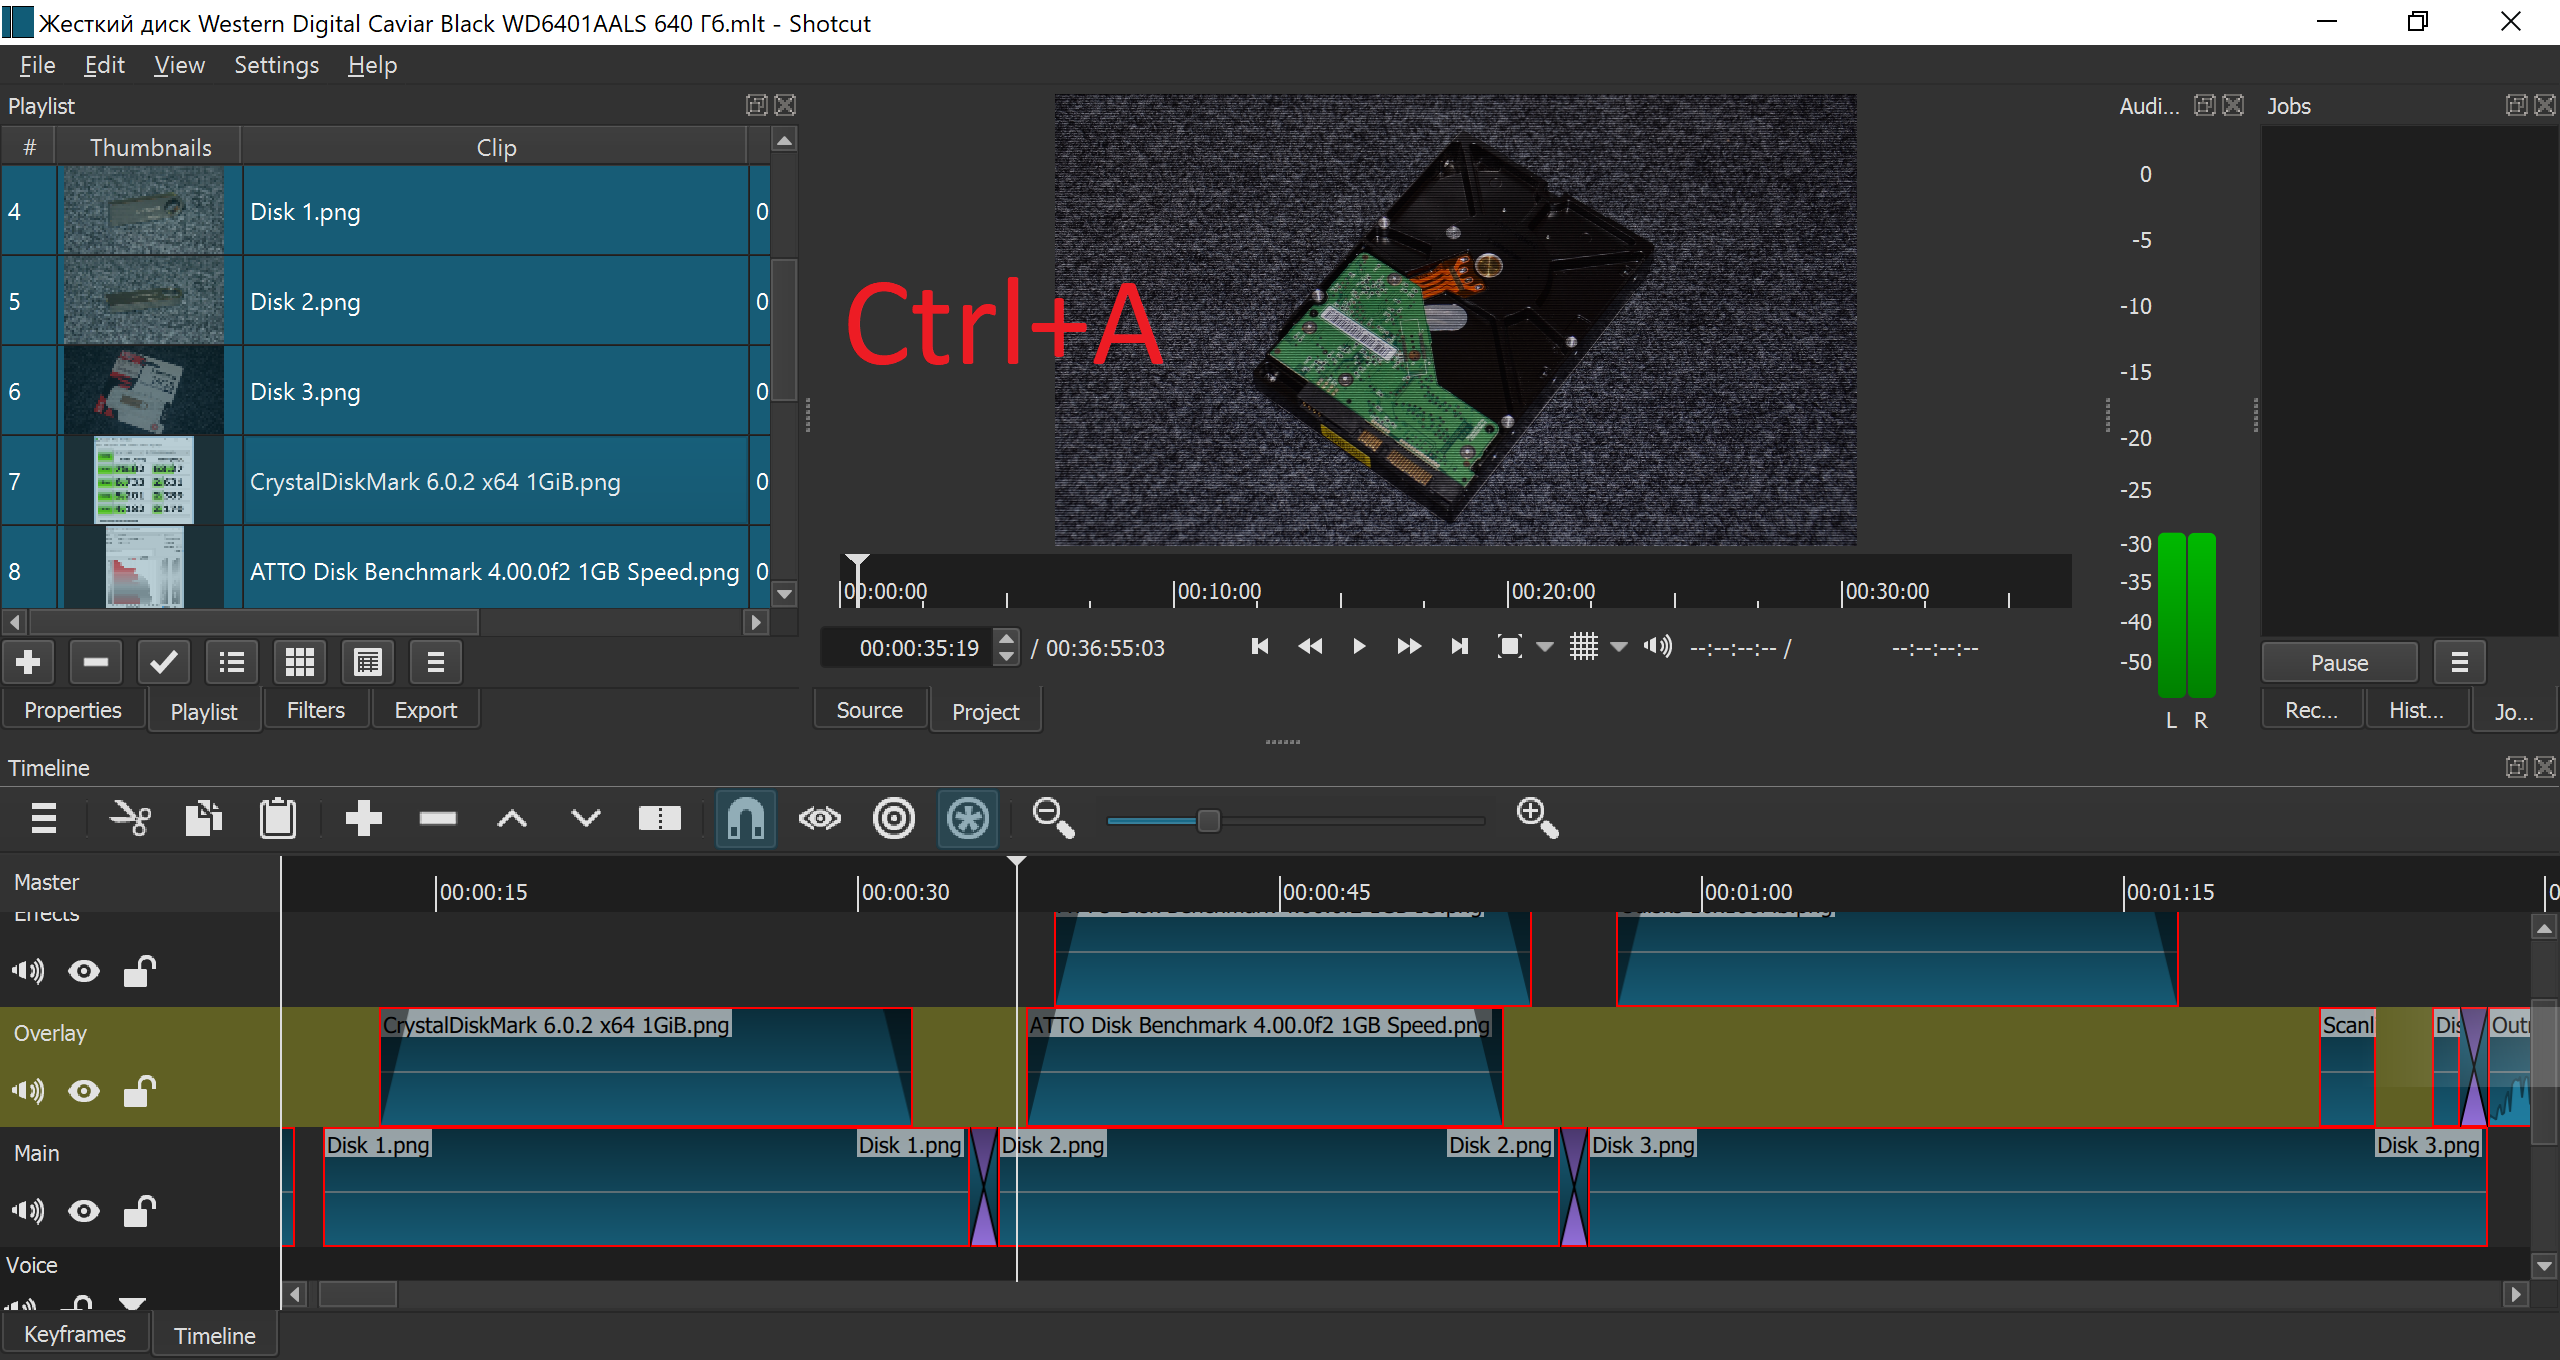This screenshot has width=2560, height=1360.
Task: Open the Settings menu
Action: [276, 64]
